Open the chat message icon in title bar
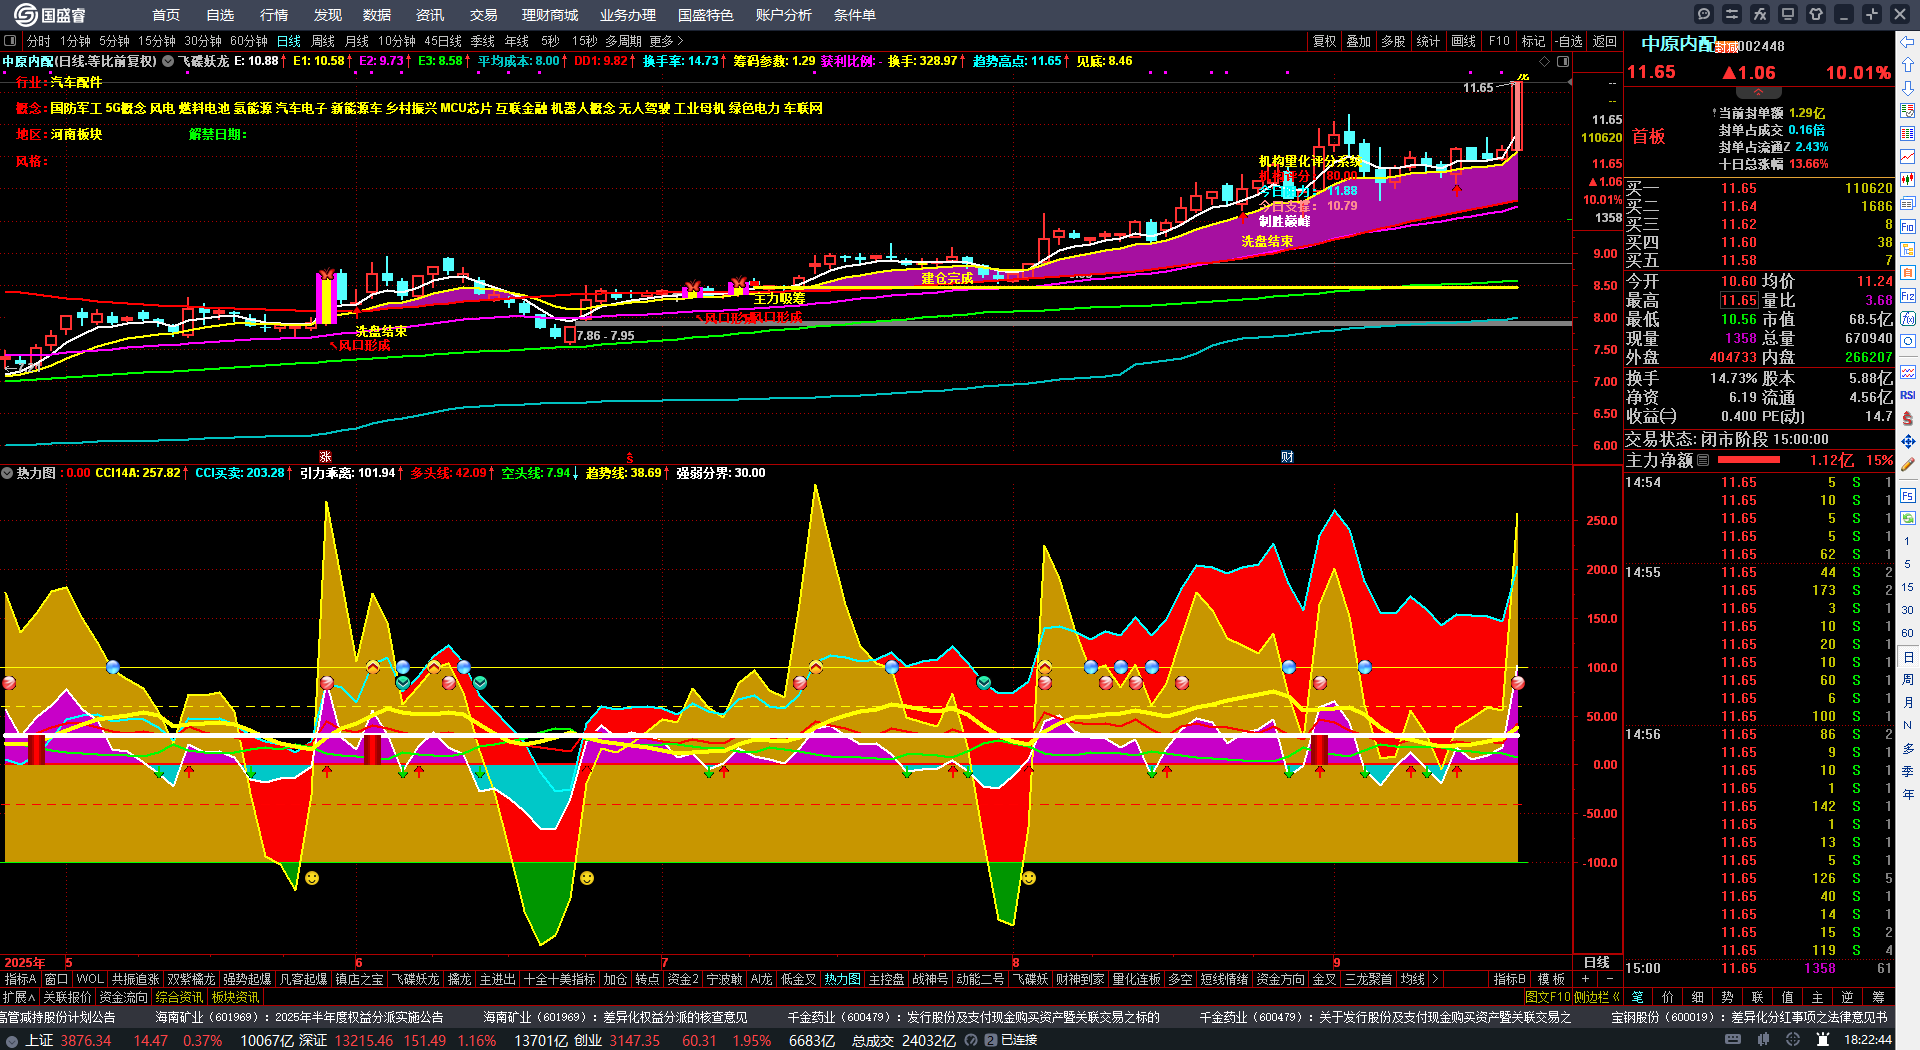This screenshot has width=1920, height=1050. click(x=1704, y=14)
